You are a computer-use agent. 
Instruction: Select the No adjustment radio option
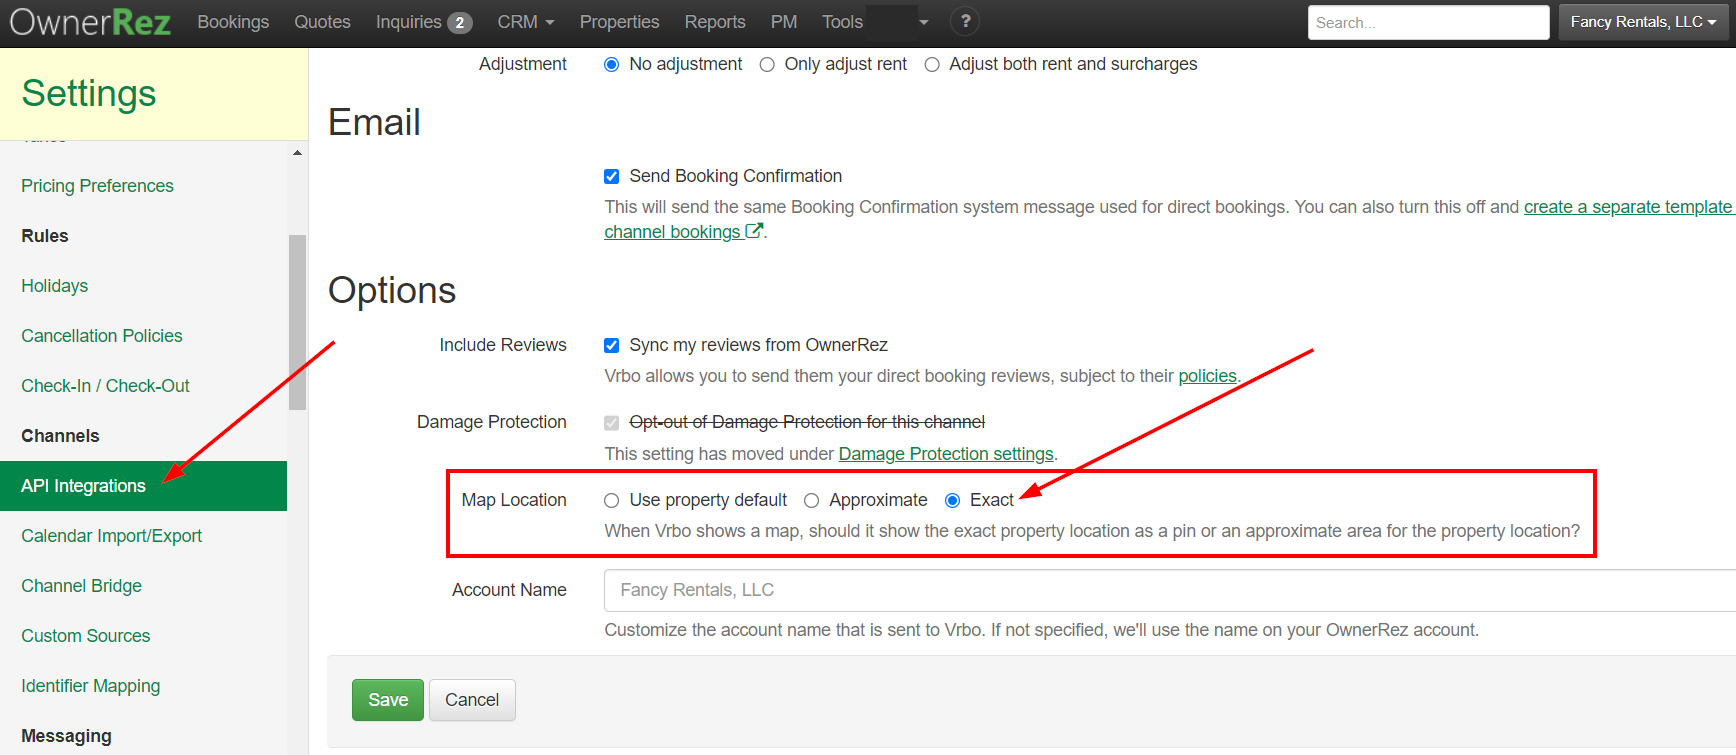[x=612, y=65]
